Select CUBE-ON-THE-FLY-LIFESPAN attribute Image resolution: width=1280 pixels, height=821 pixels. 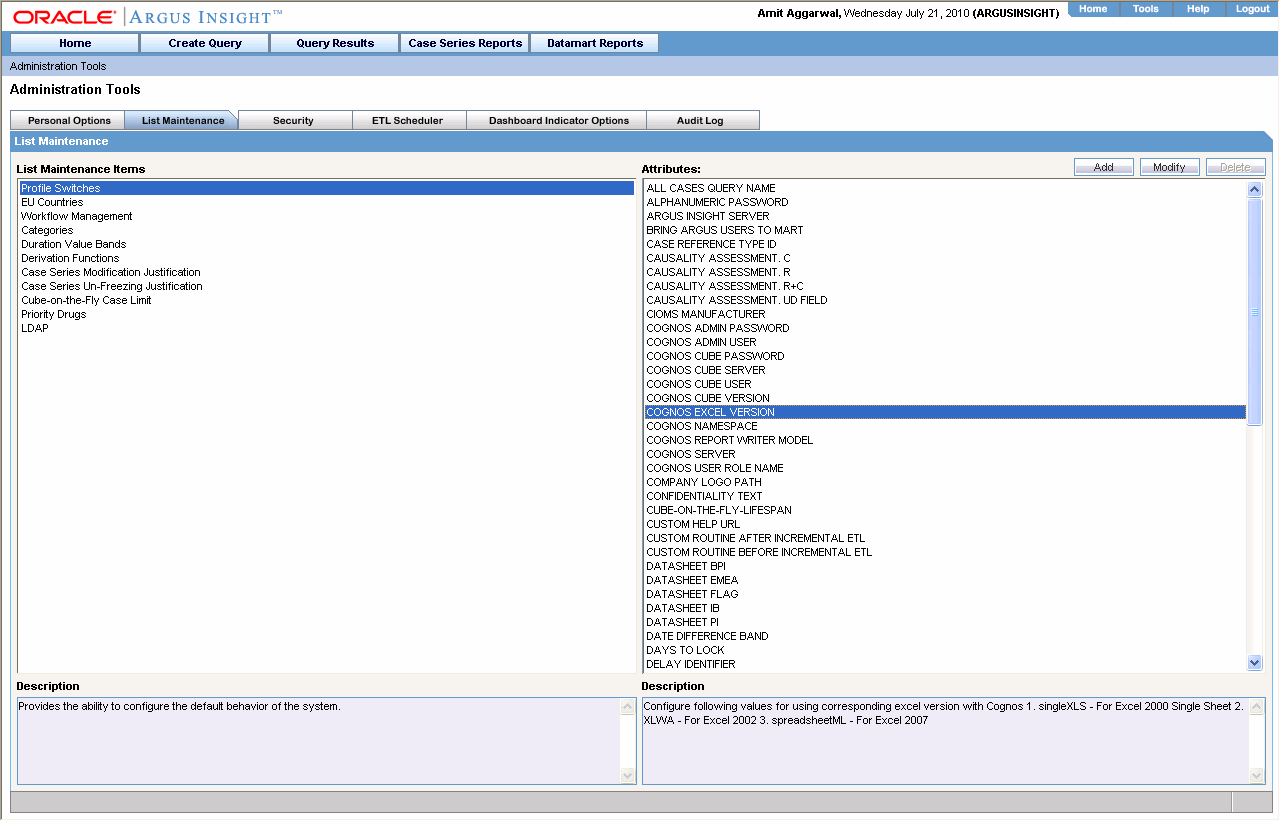pos(945,510)
